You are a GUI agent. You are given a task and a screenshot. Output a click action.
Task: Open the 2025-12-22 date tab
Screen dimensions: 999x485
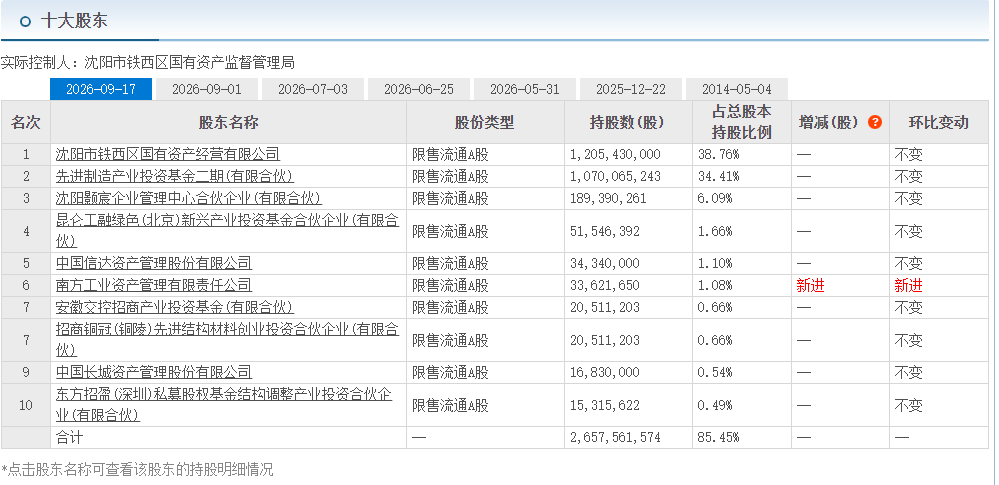click(631, 89)
